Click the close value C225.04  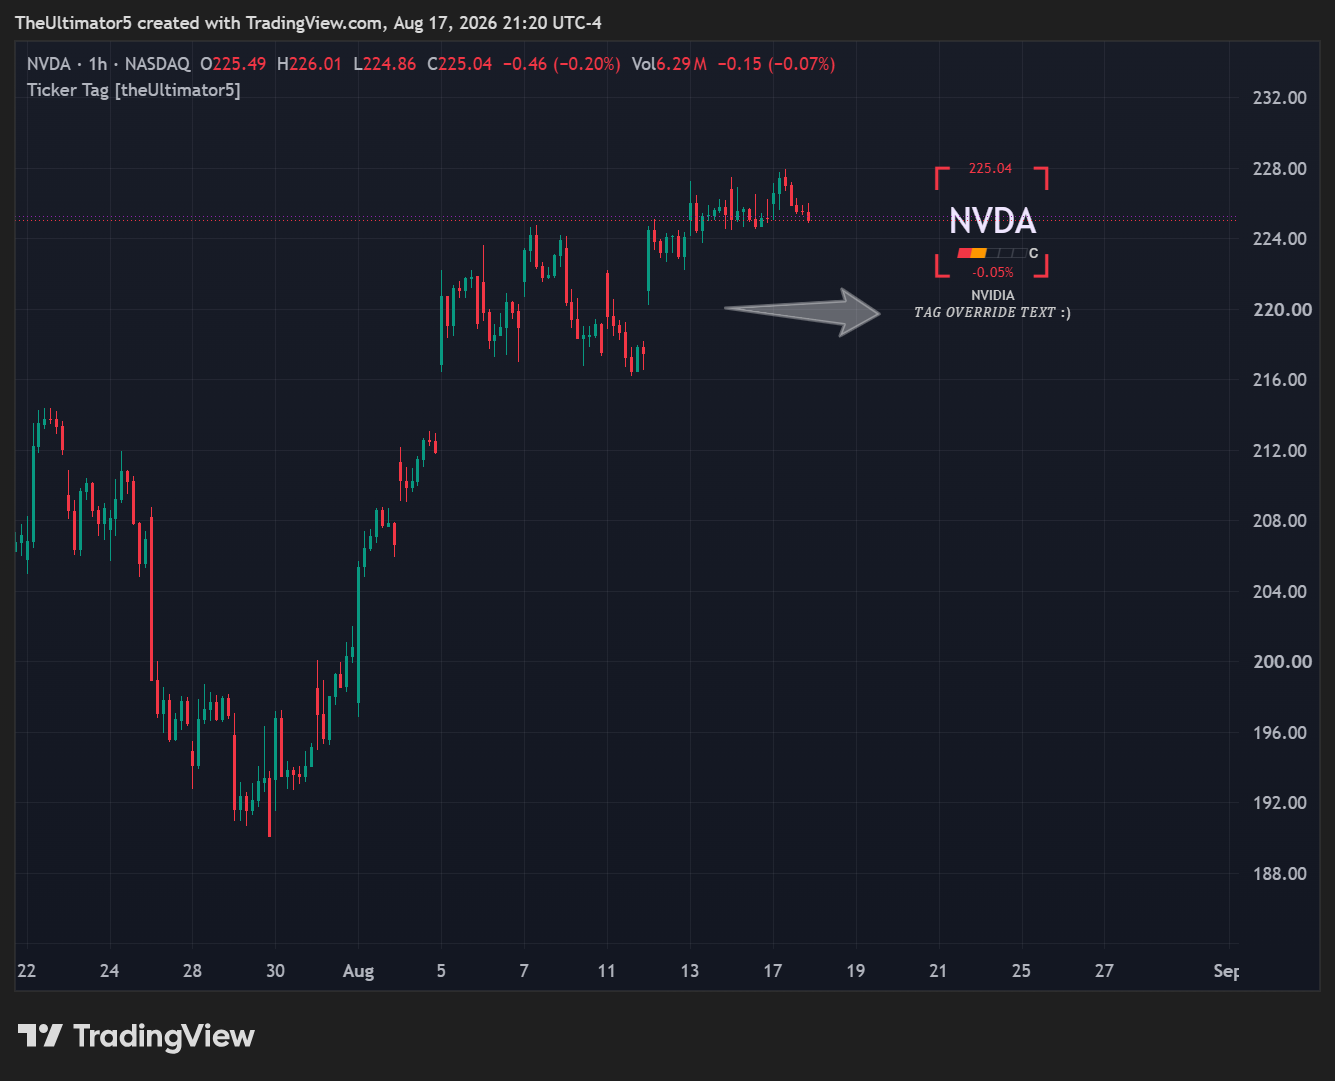pyautogui.click(x=460, y=64)
